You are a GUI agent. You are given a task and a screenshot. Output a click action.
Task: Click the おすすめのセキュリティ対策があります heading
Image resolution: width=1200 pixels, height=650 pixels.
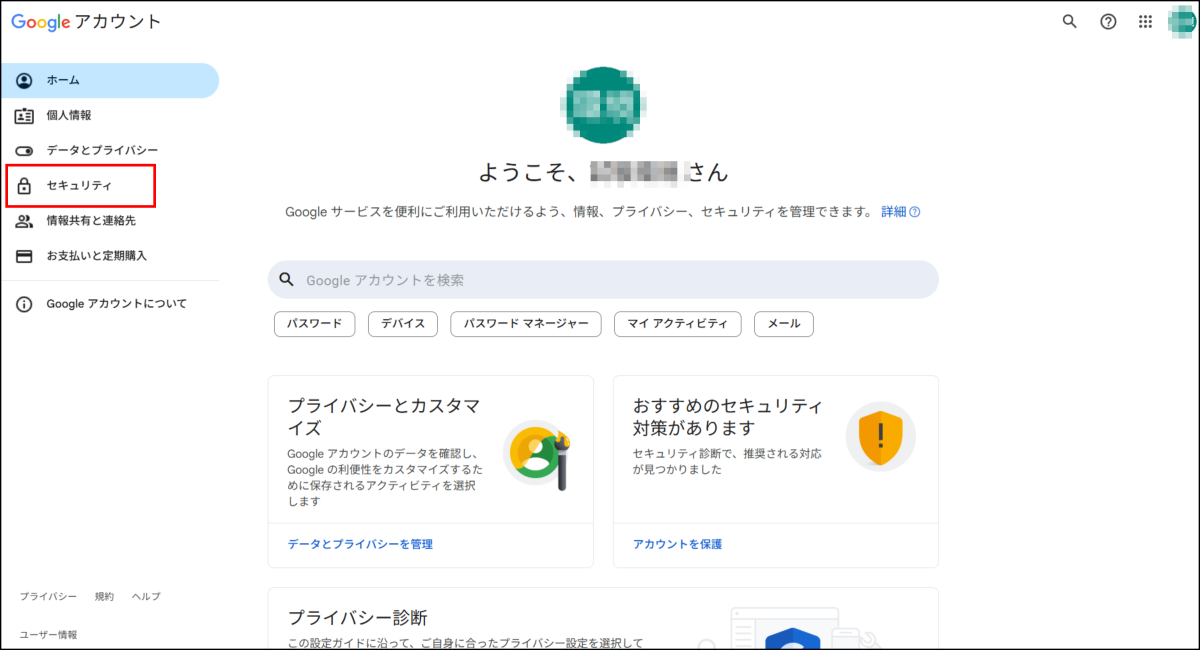pos(727,417)
